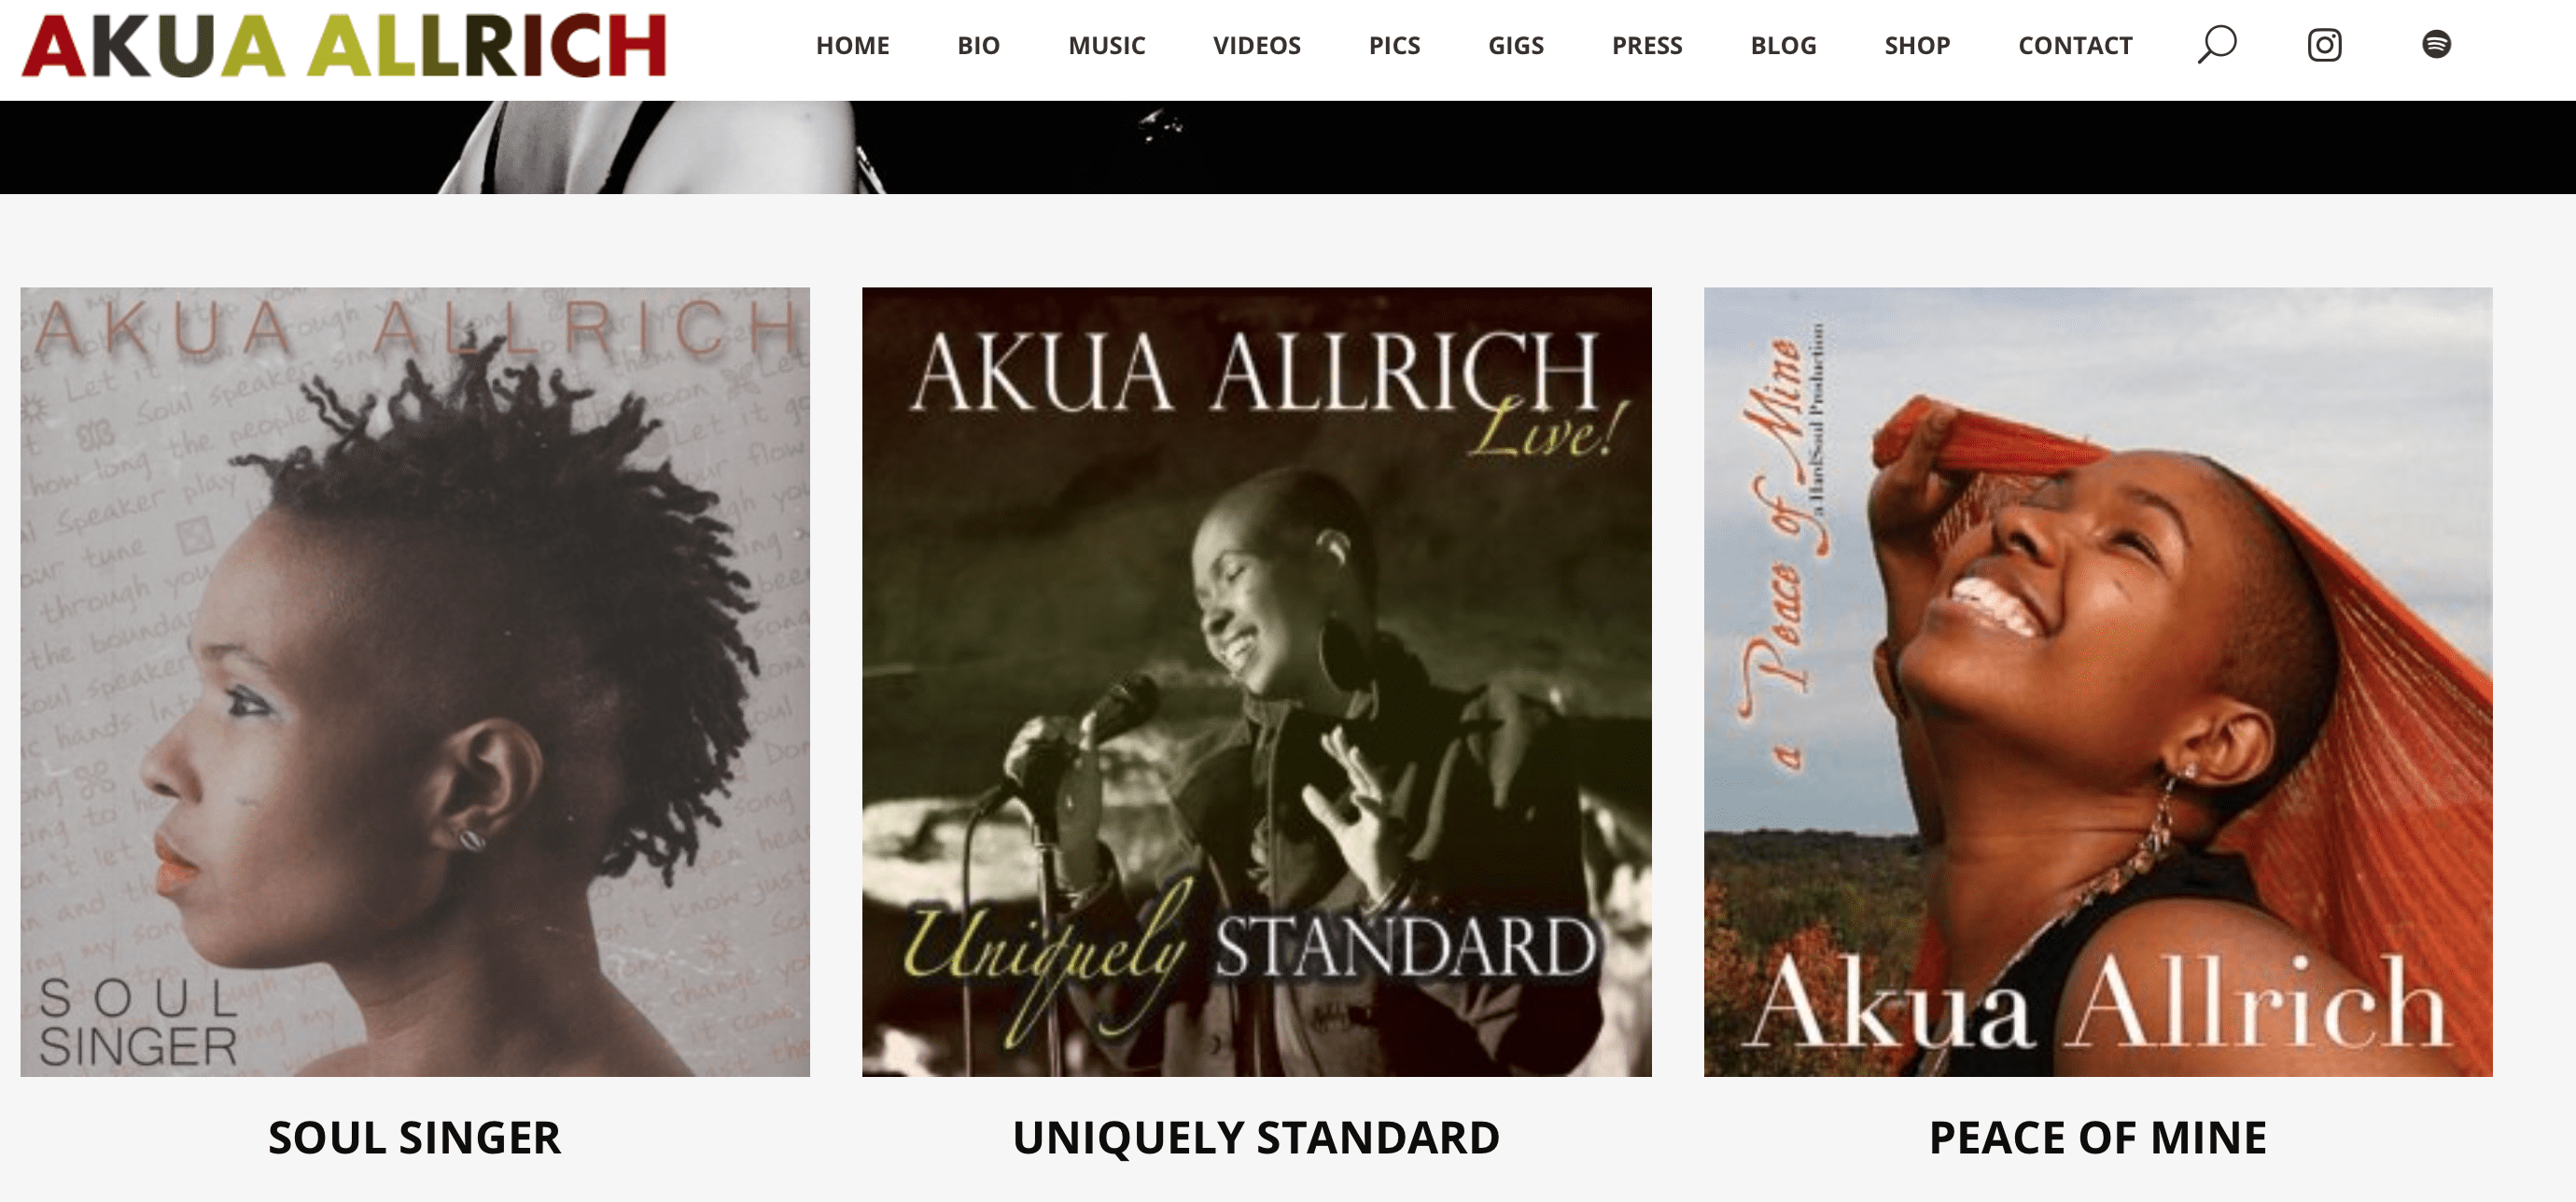Open the search magnifier icon
The image size is (2576, 1202).
(2216, 45)
